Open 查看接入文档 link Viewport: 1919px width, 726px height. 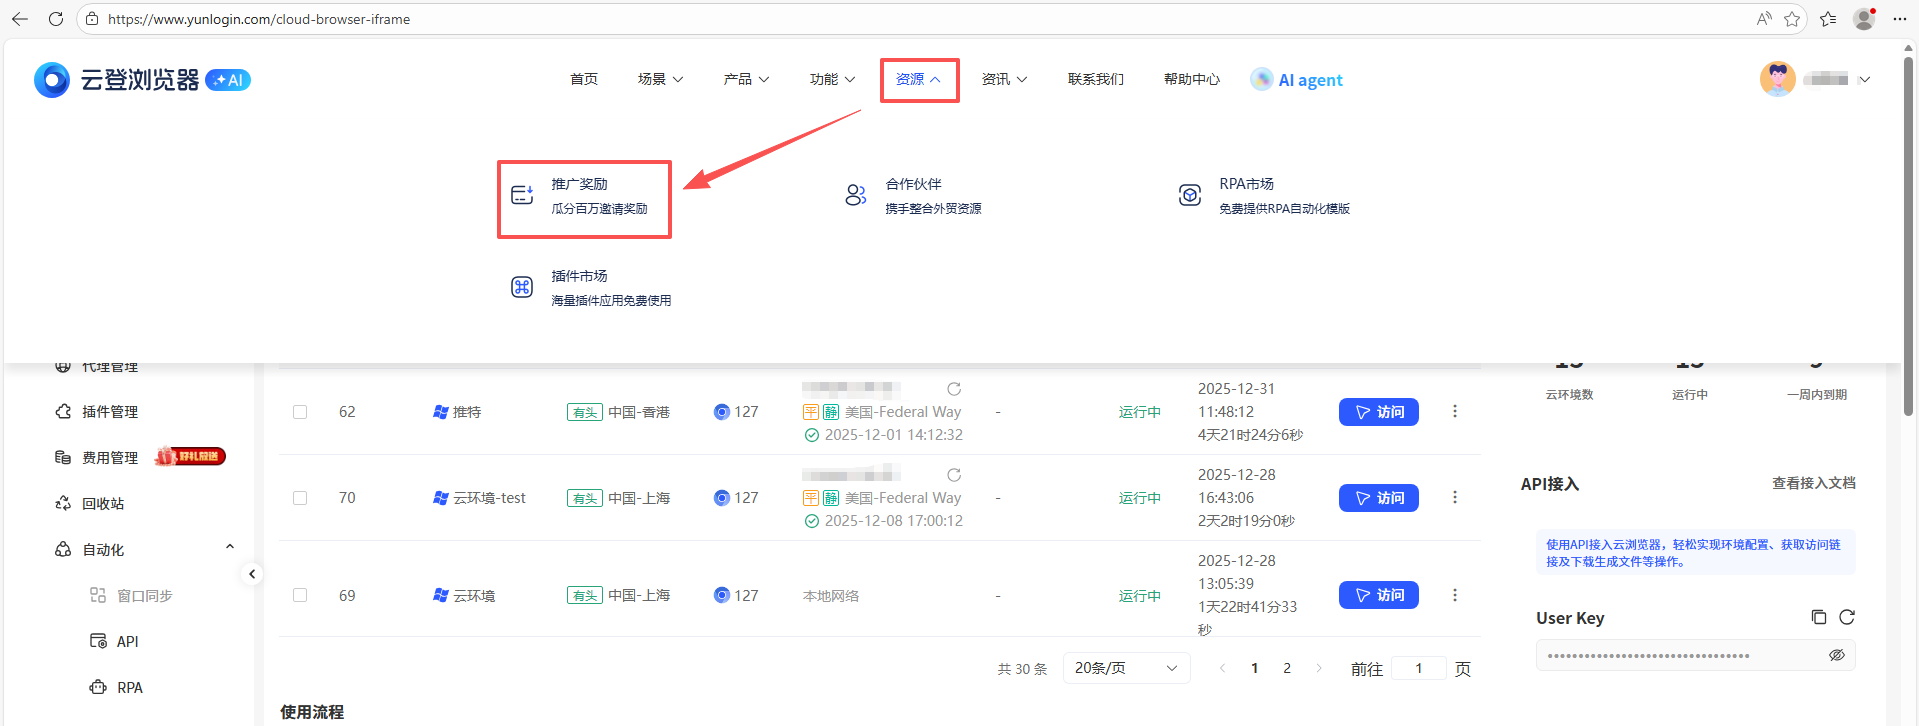[1814, 483]
